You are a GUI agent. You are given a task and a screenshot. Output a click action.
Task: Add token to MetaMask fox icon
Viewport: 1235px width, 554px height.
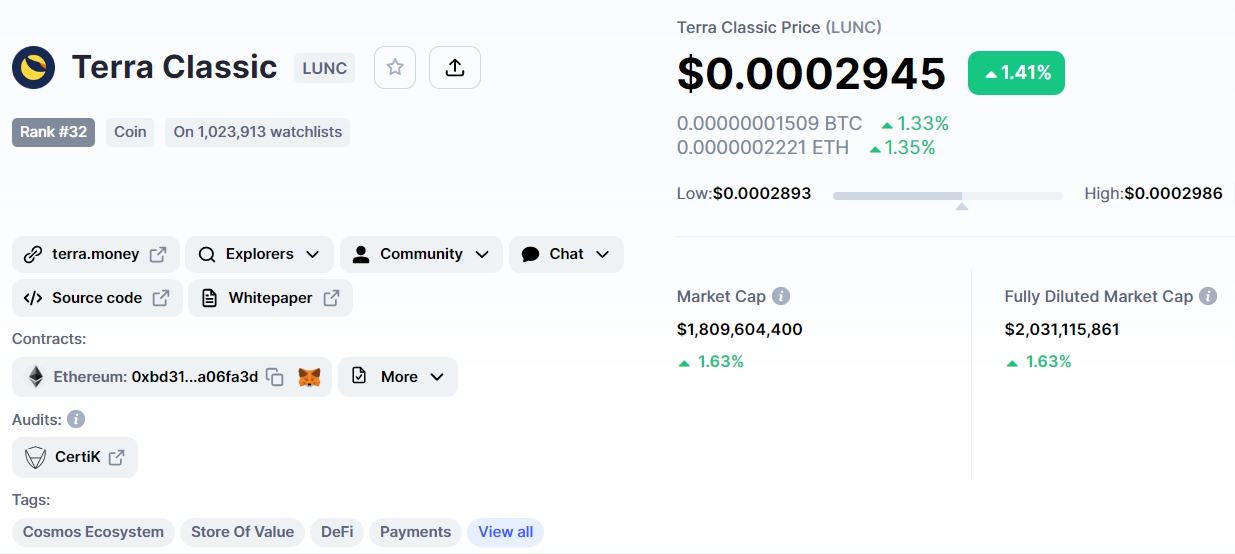[309, 377]
